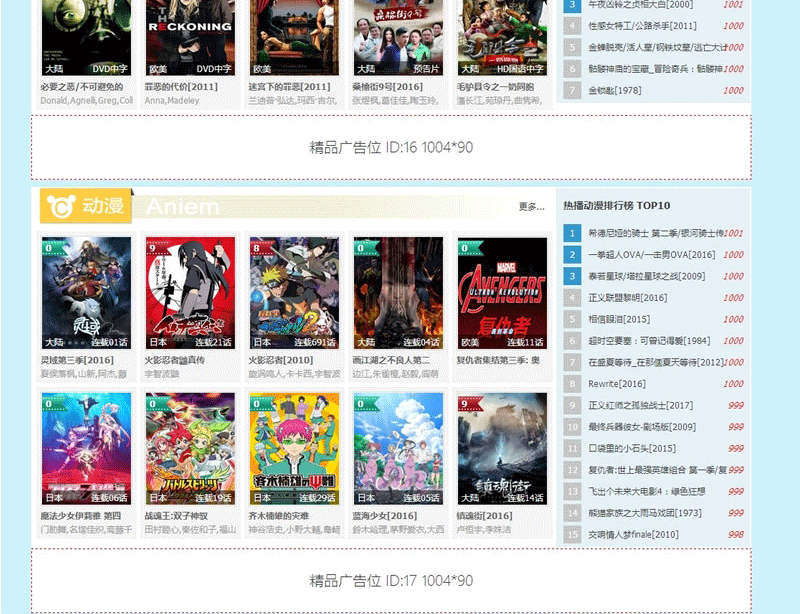Open the 灵域第三季[2016] poster
Viewport: 800px width, 614px height.
[x=86, y=293]
